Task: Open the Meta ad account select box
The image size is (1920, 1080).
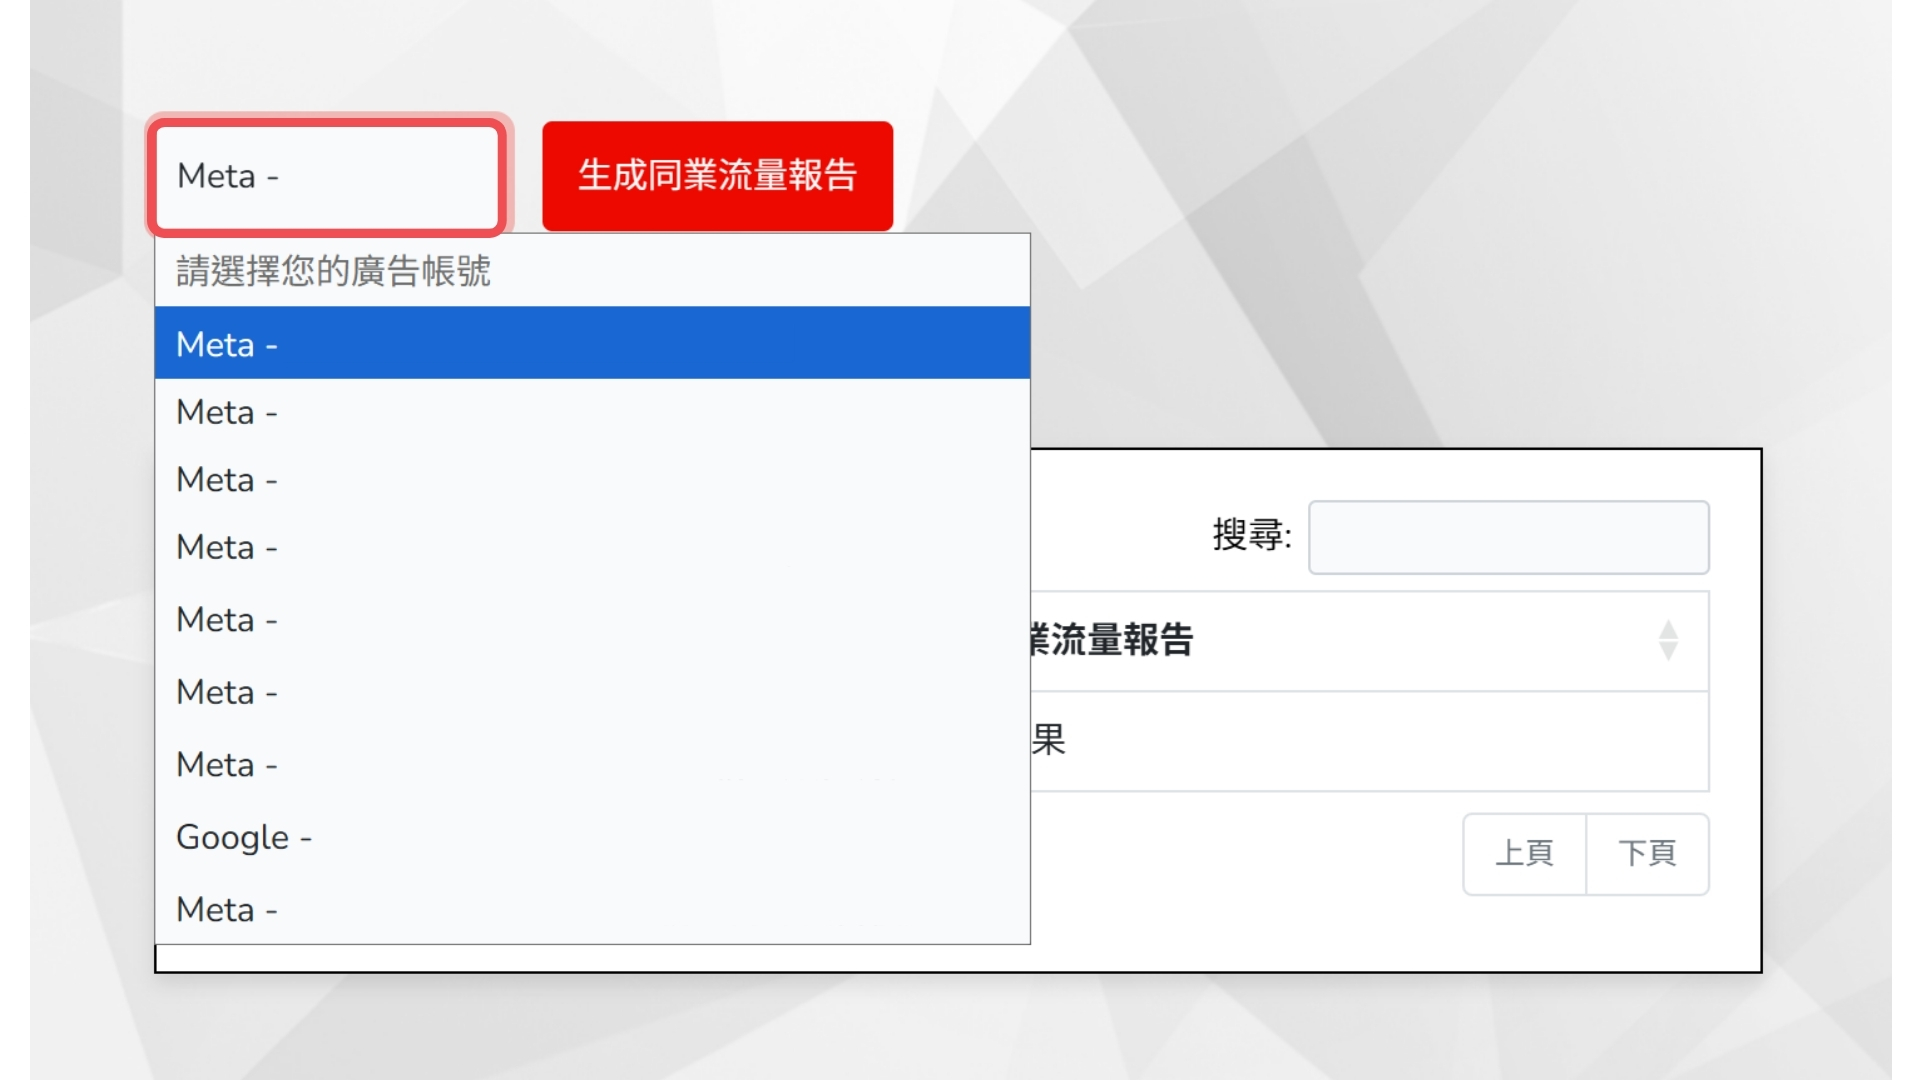Action: pyautogui.click(x=328, y=176)
